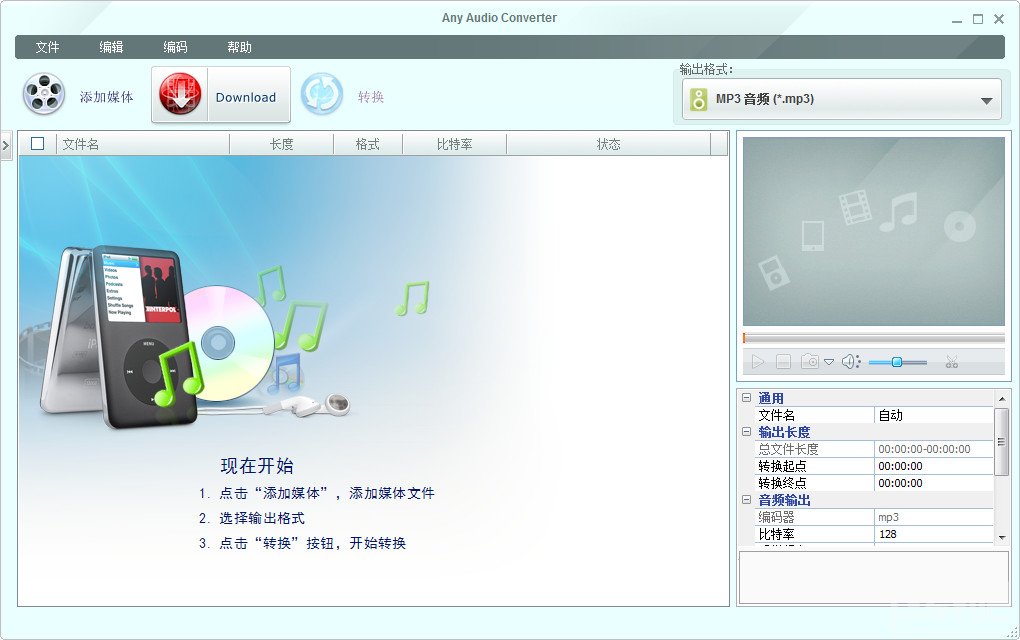The width and height of the screenshot is (1020, 640).
Task: Enable the select-all checkbox in the file list header
Action: (37, 143)
